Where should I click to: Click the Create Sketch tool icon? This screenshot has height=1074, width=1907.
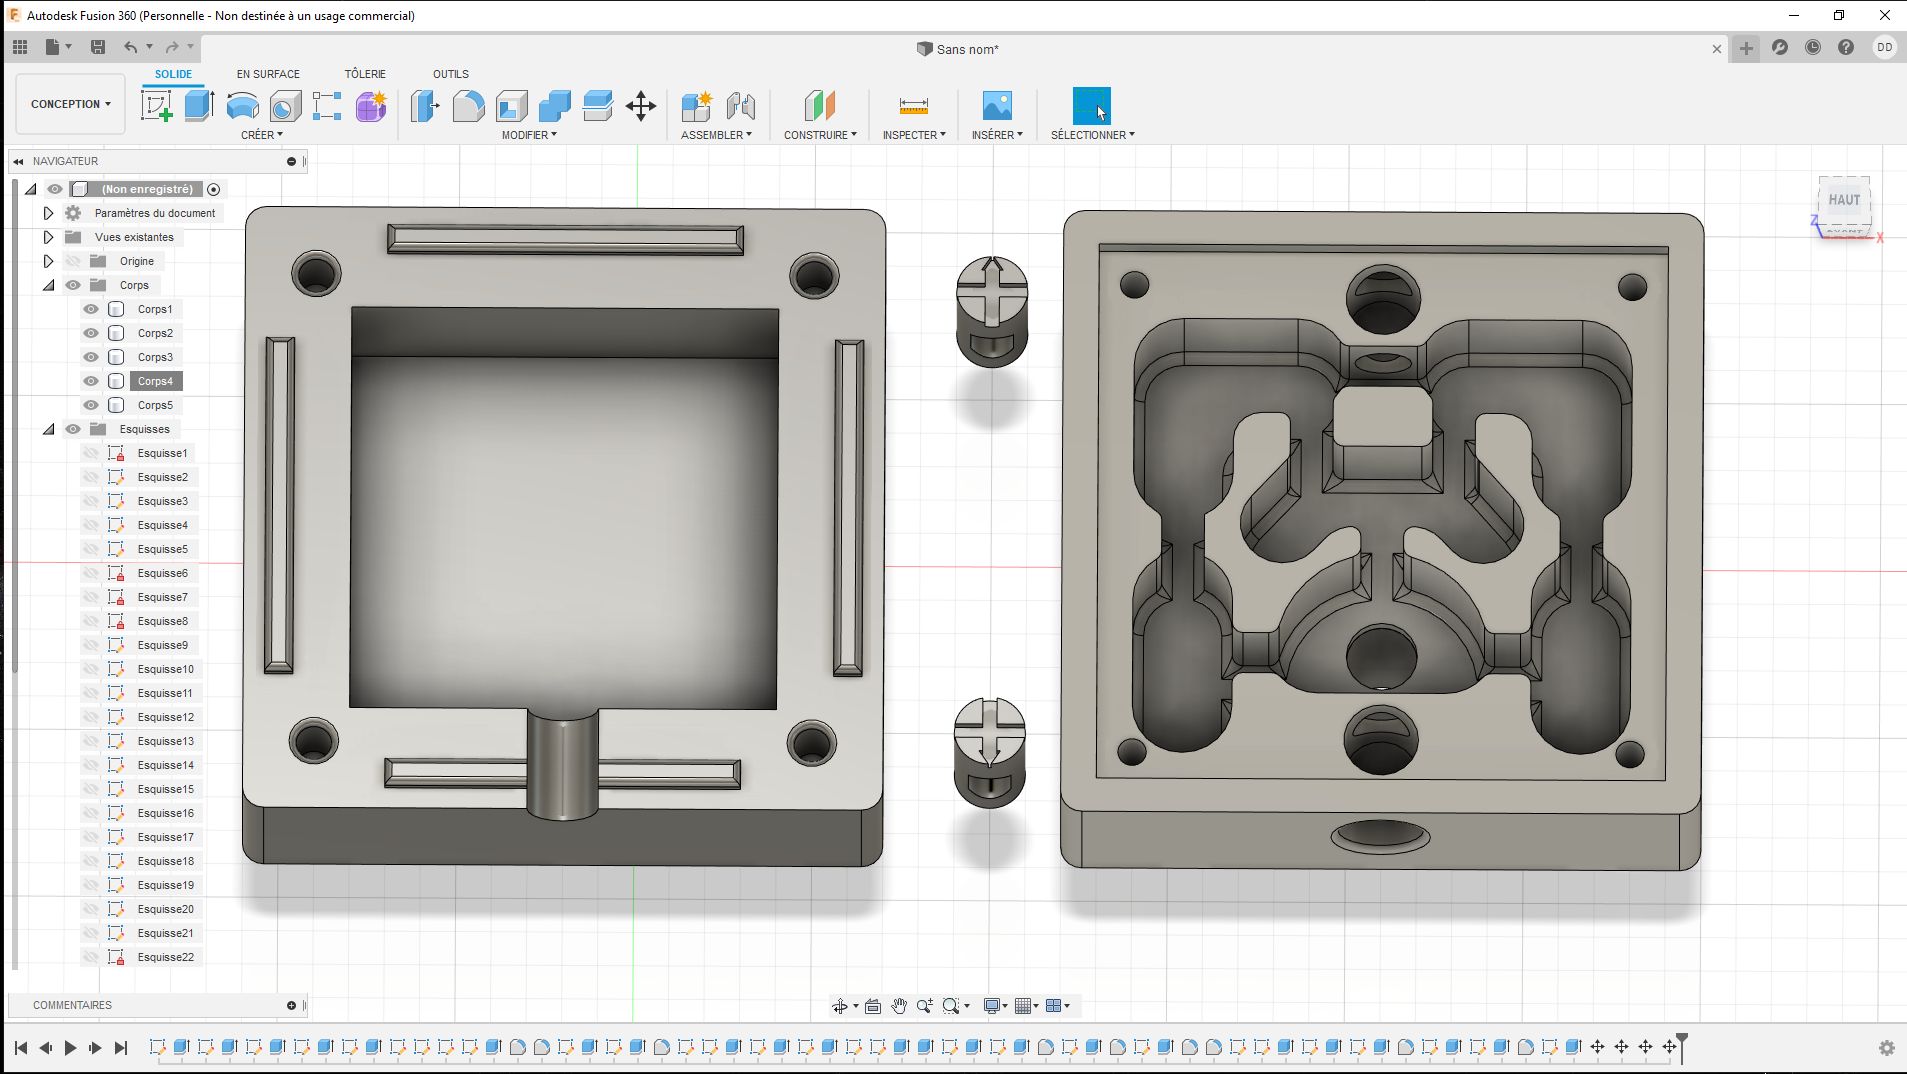point(156,105)
